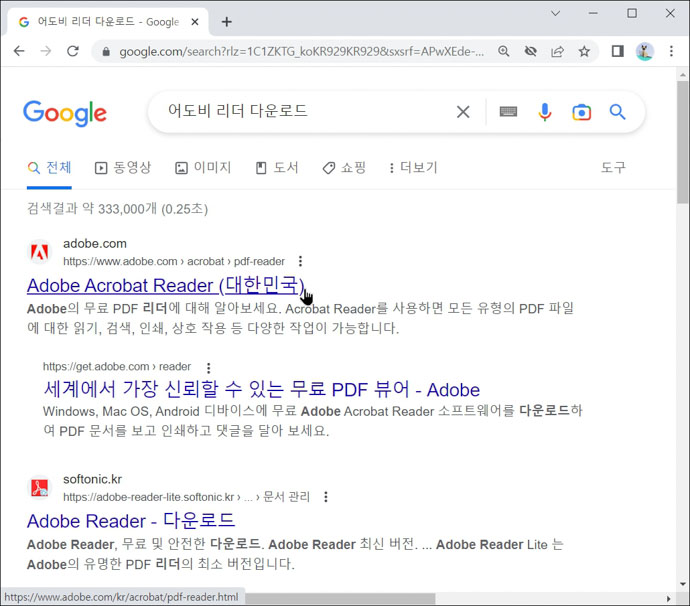Open Chrome's three-dot menu

click(x=671, y=51)
